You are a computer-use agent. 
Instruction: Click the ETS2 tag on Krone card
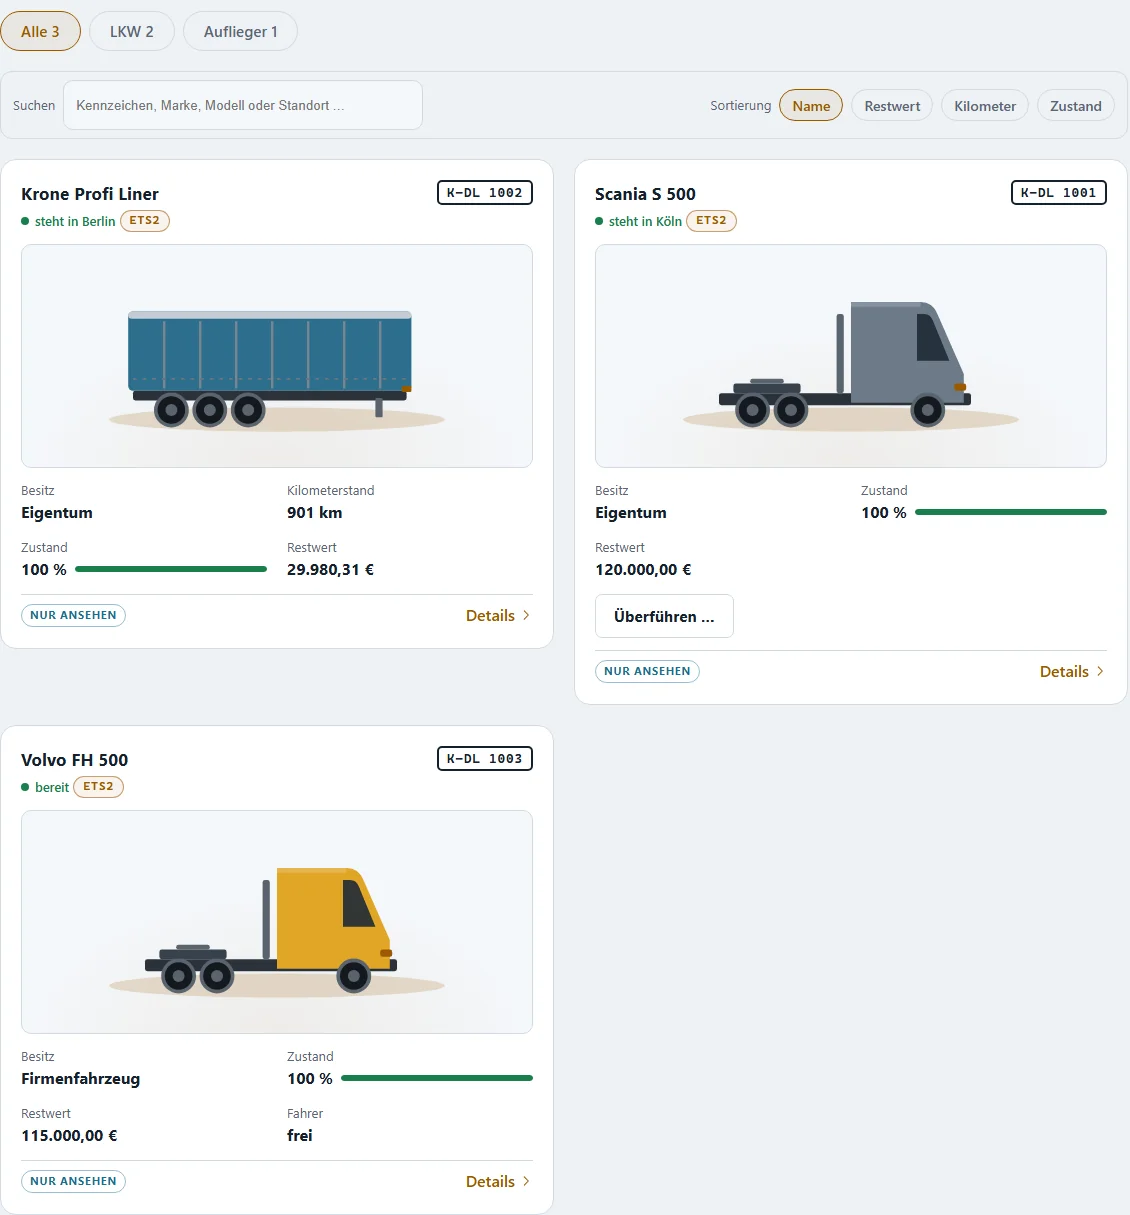pos(145,220)
